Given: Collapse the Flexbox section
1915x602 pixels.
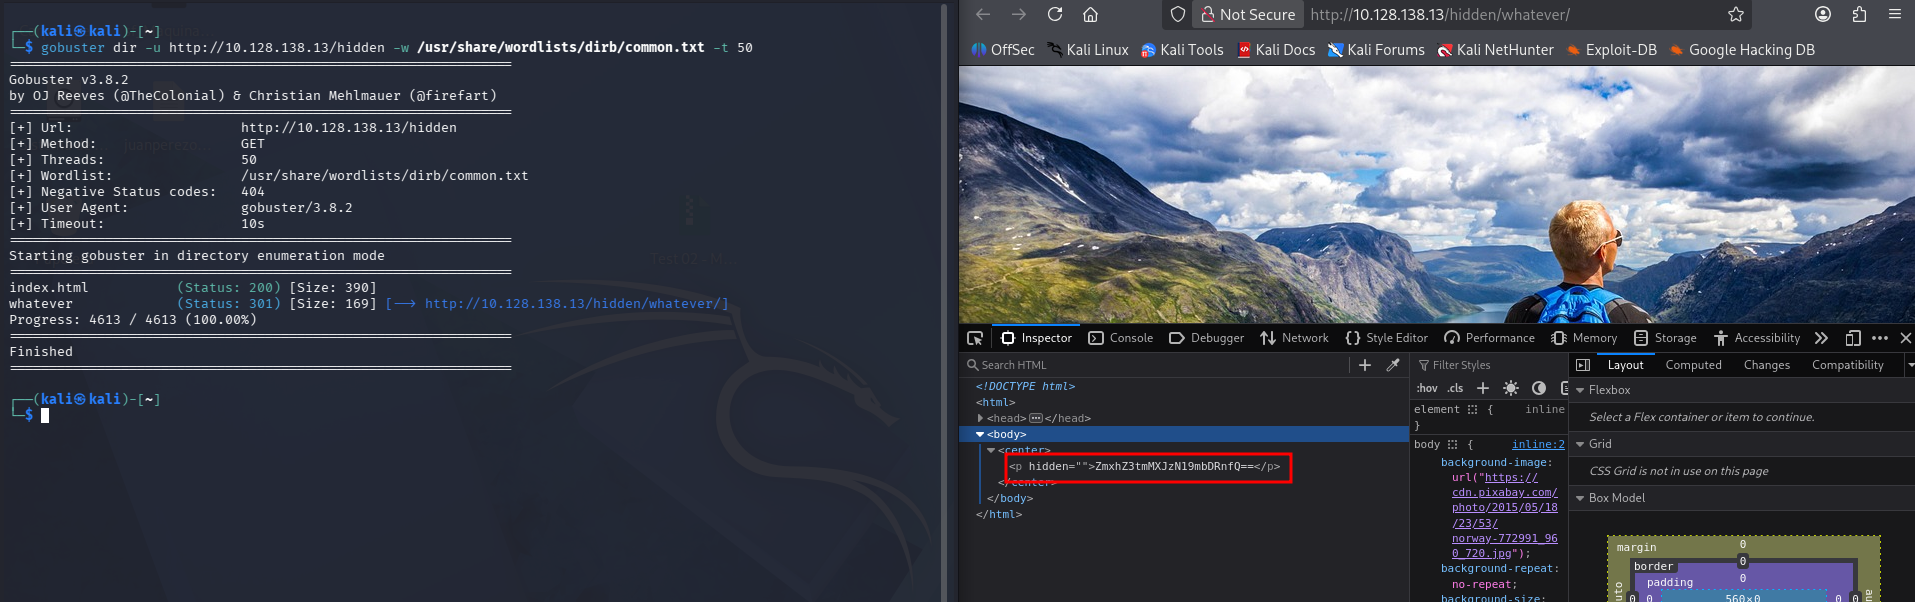Looking at the screenshot, I should coord(1580,390).
